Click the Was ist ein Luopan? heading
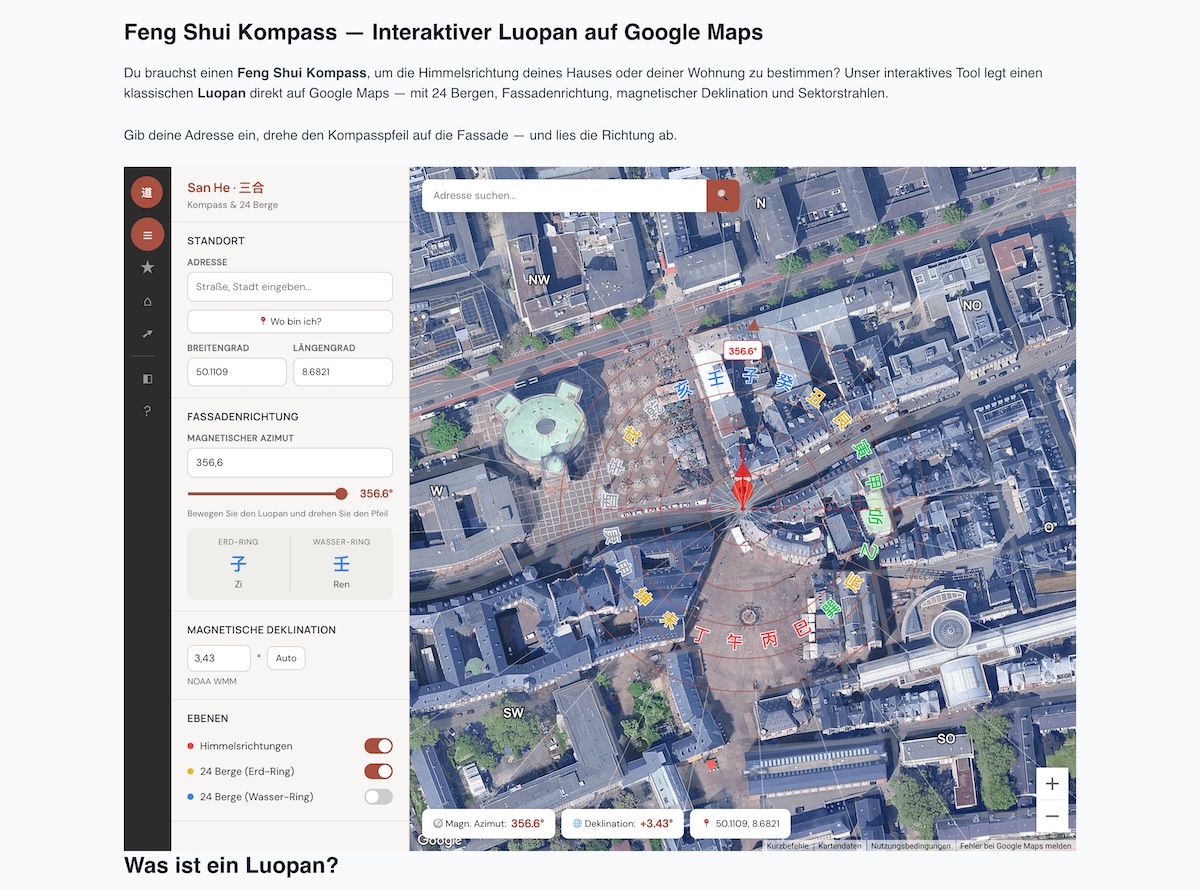 (x=231, y=866)
